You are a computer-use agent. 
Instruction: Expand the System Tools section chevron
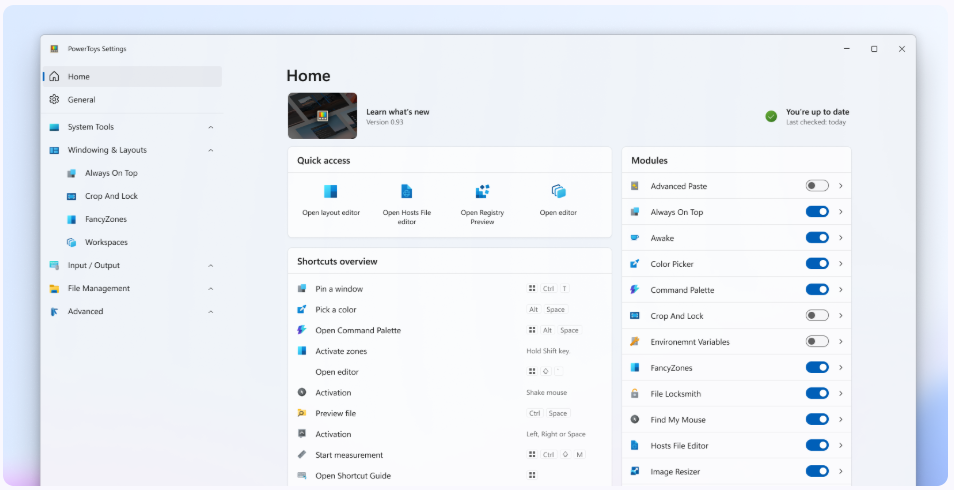[211, 127]
